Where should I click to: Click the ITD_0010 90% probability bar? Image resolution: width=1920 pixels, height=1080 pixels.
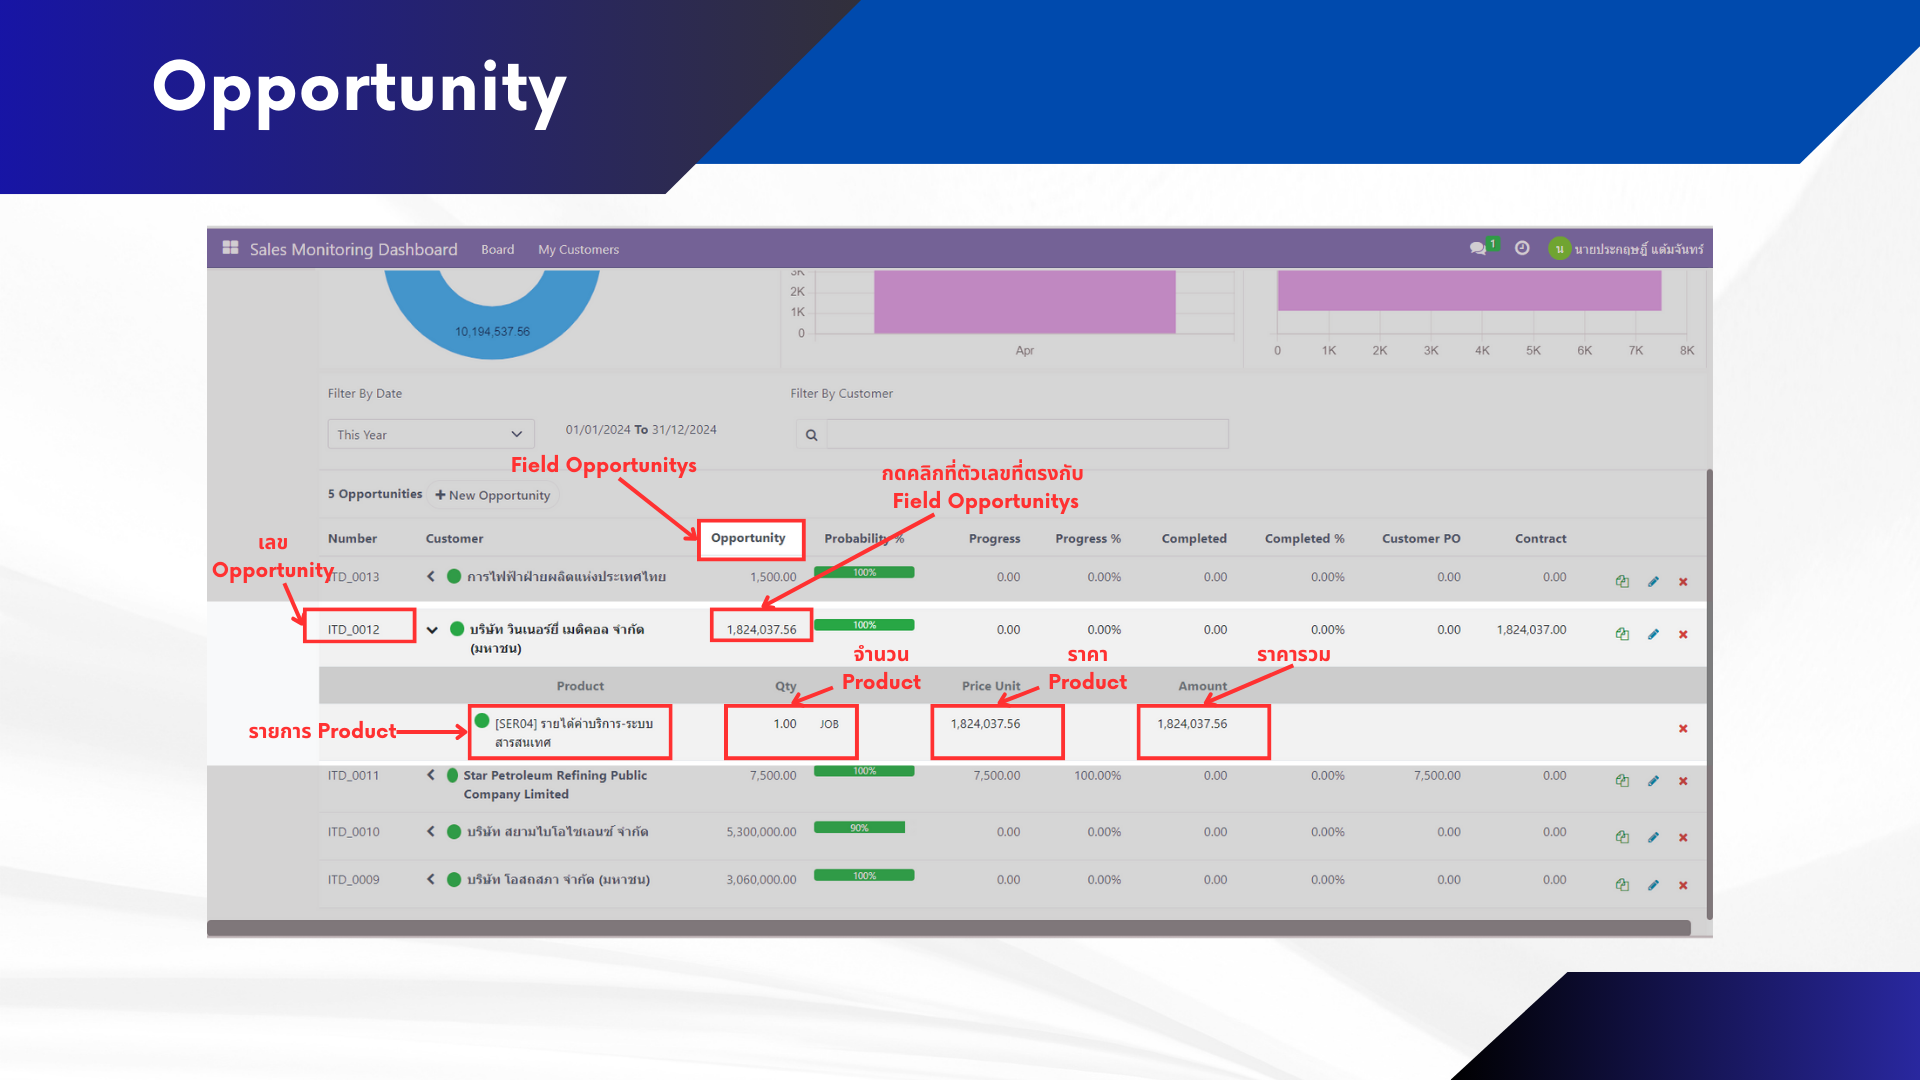[x=859, y=828]
